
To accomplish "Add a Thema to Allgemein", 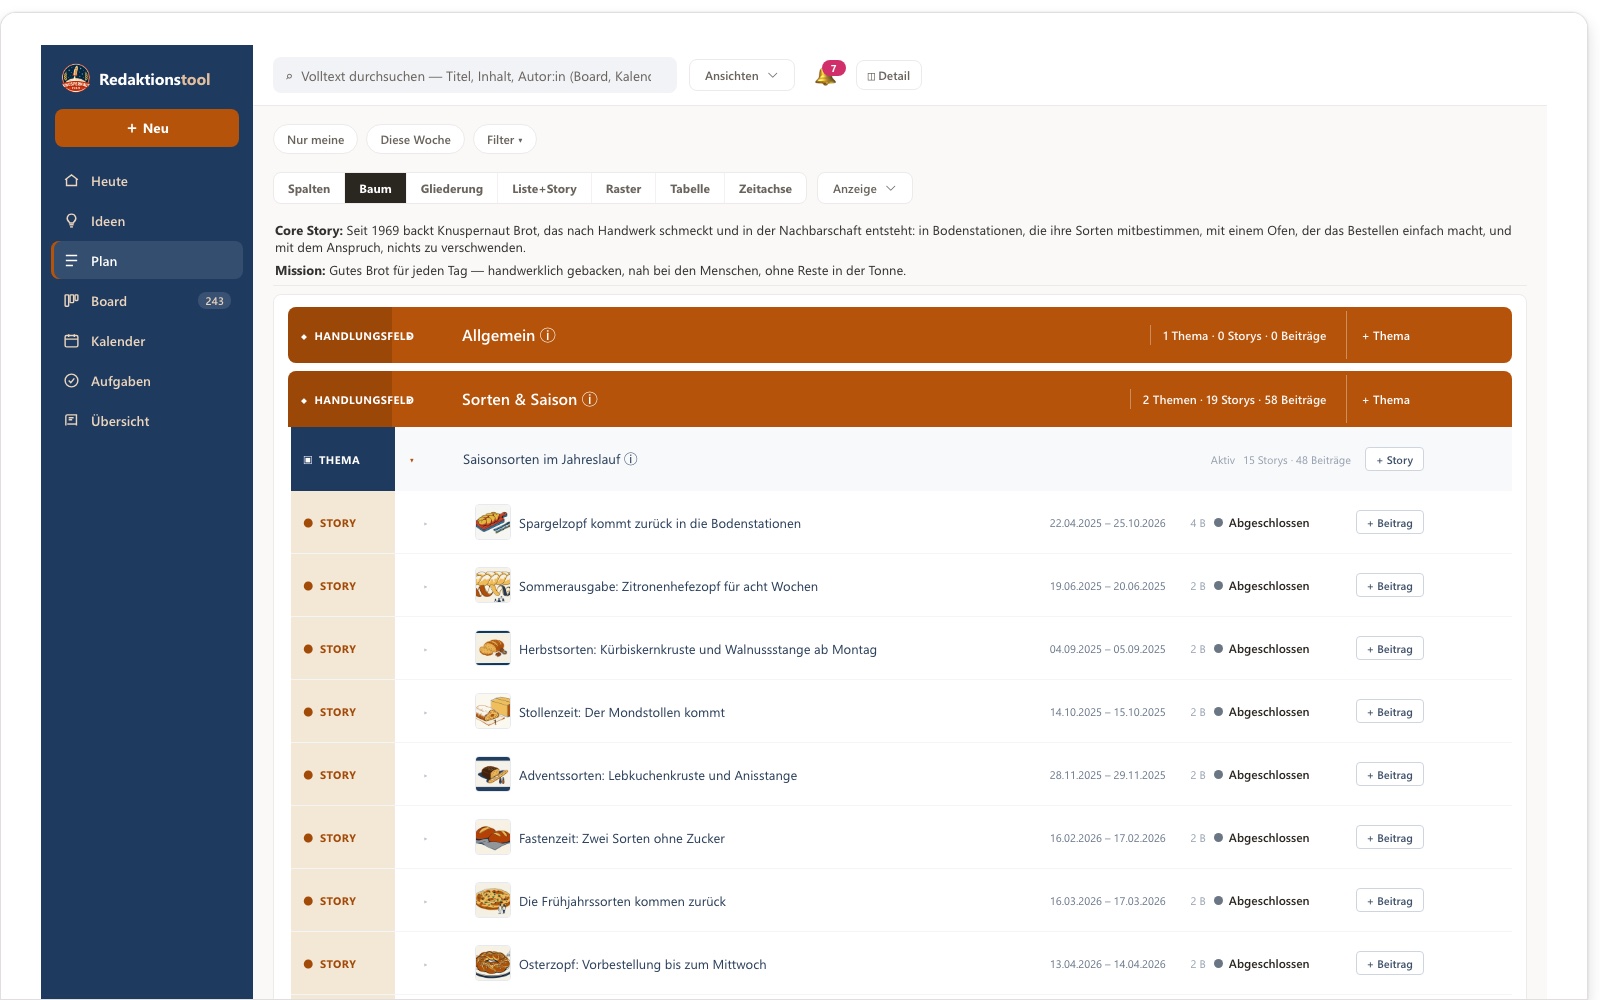I will [x=1386, y=336].
